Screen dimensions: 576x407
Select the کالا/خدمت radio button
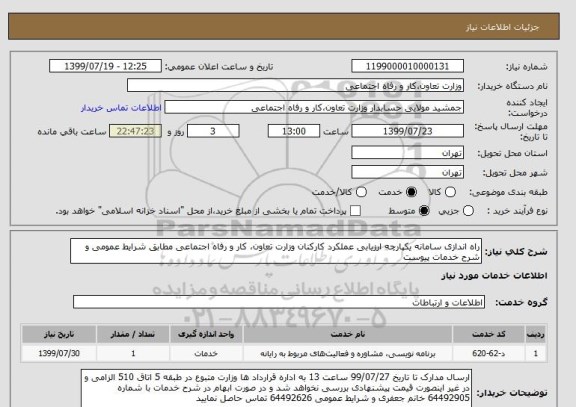(361, 192)
